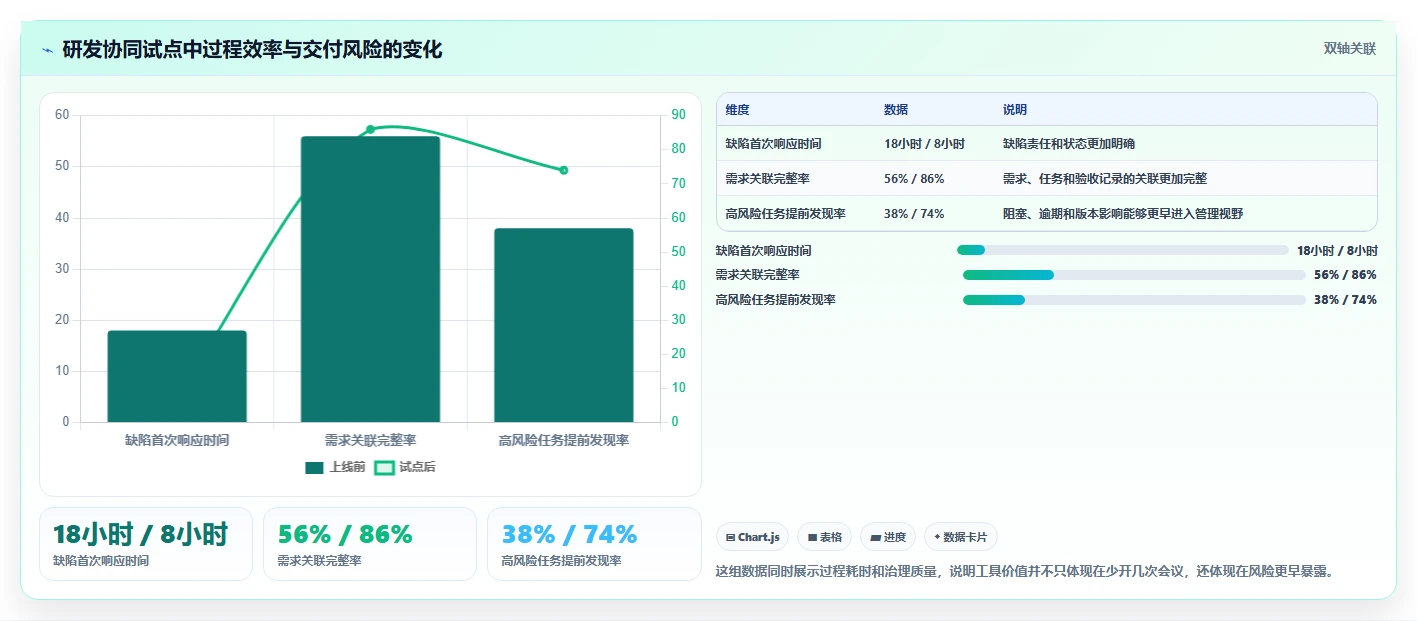
Task: Click the right axis value 90
Action: coord(678,115)
